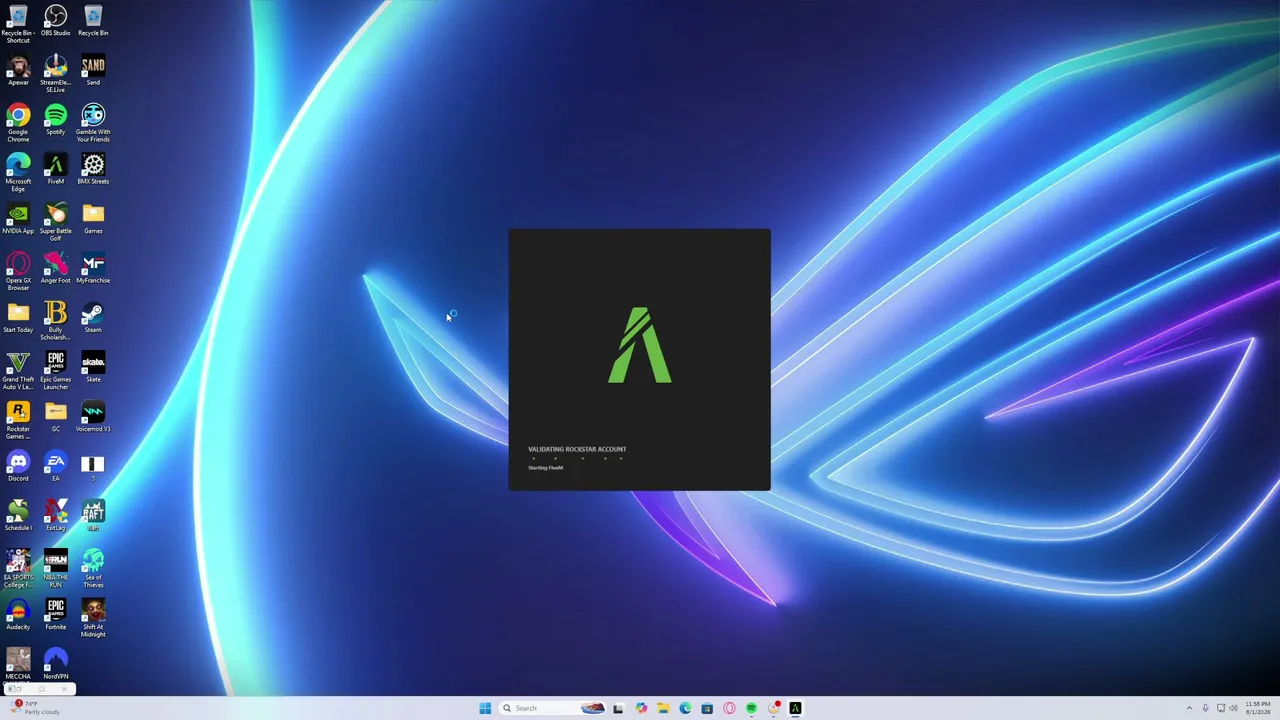Select the Bully Scholarship desktop icon
Screen dimensions: 1280x720
(x=56, y=321)
